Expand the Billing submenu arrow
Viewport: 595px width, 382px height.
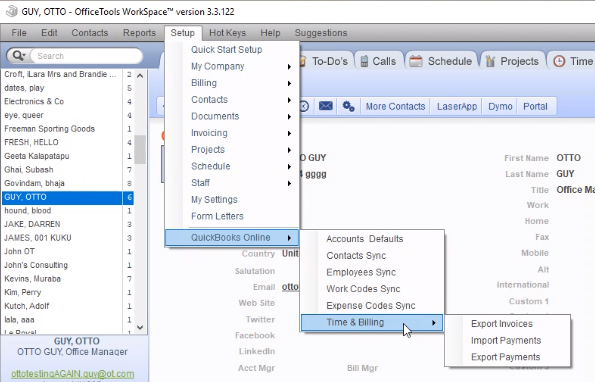[289, 83]
